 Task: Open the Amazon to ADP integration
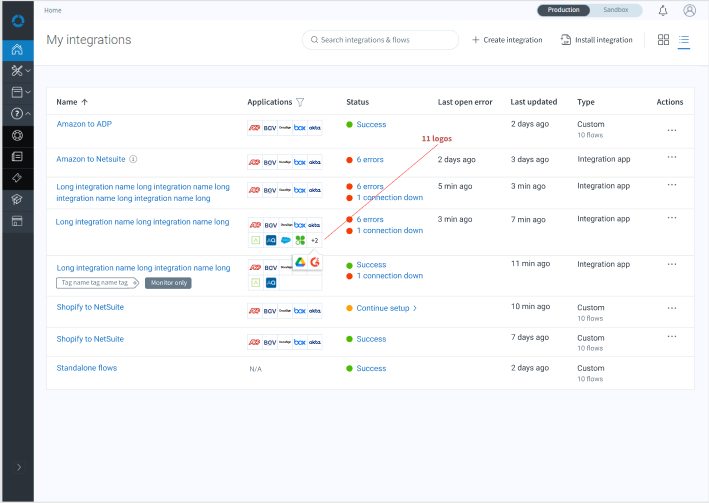pyautogui.click(x=84, y=125)
